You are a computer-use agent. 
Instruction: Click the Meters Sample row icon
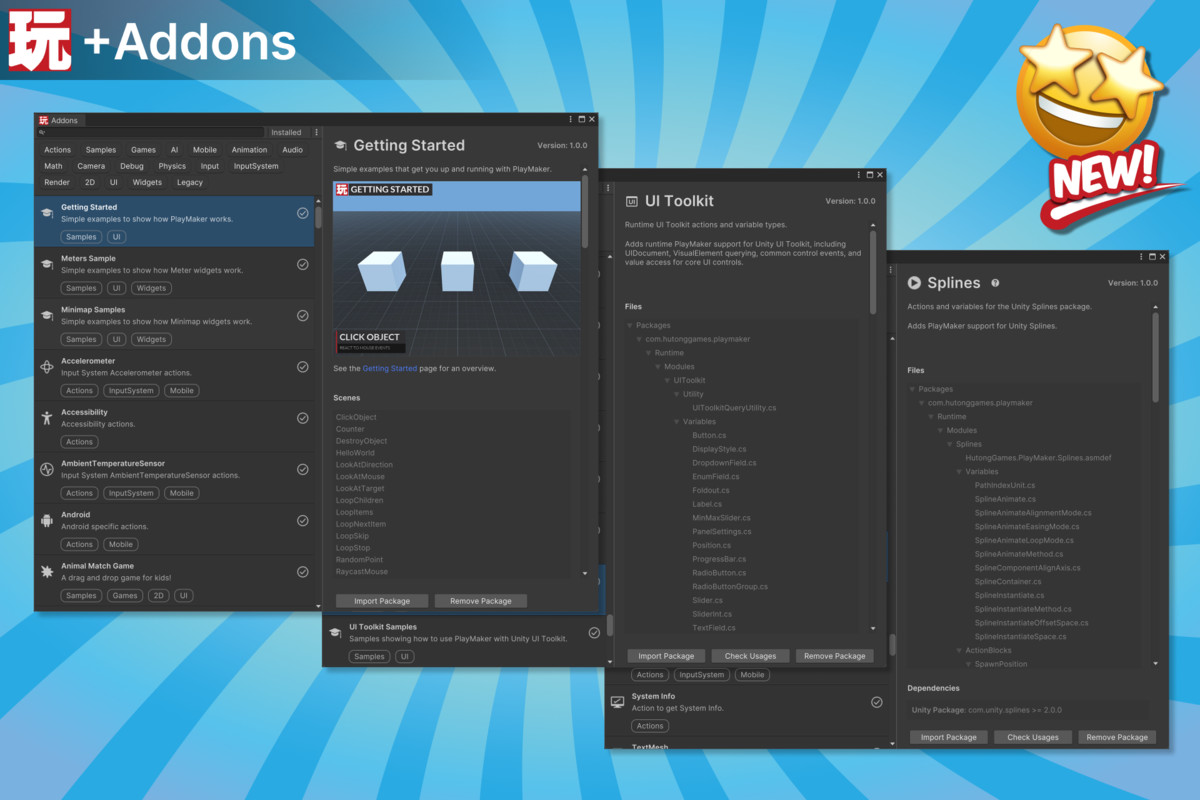pos(46,264)
